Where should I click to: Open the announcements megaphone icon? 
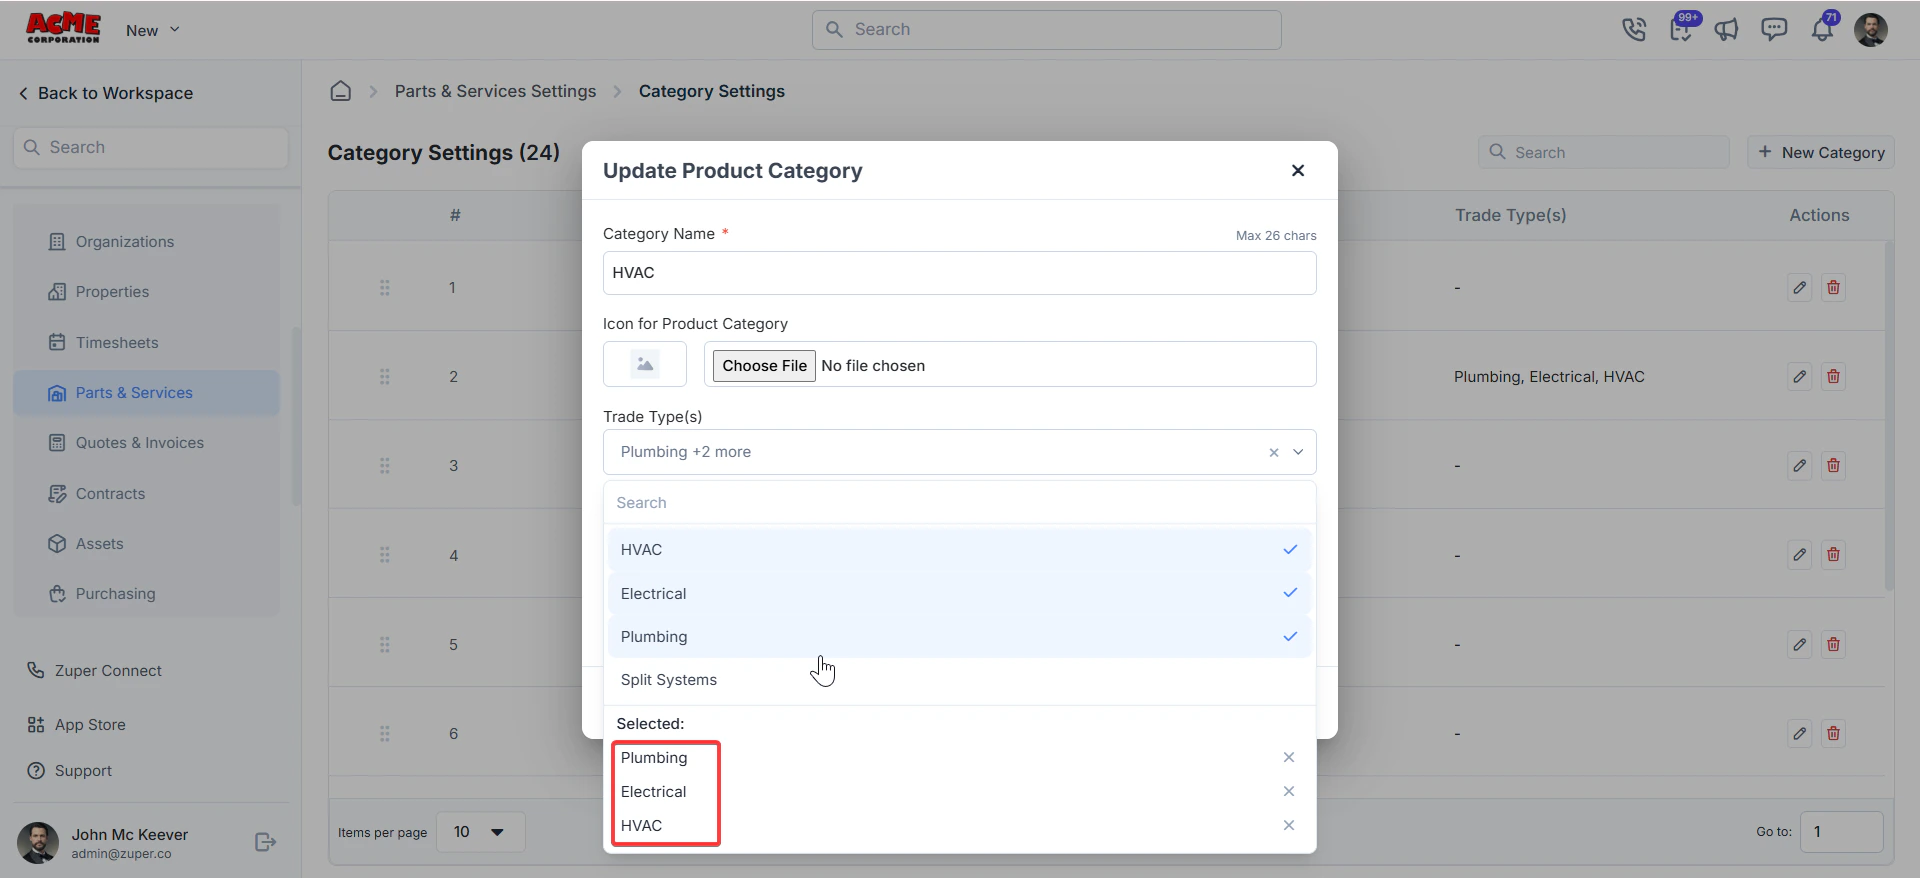tap(1727, 30)
